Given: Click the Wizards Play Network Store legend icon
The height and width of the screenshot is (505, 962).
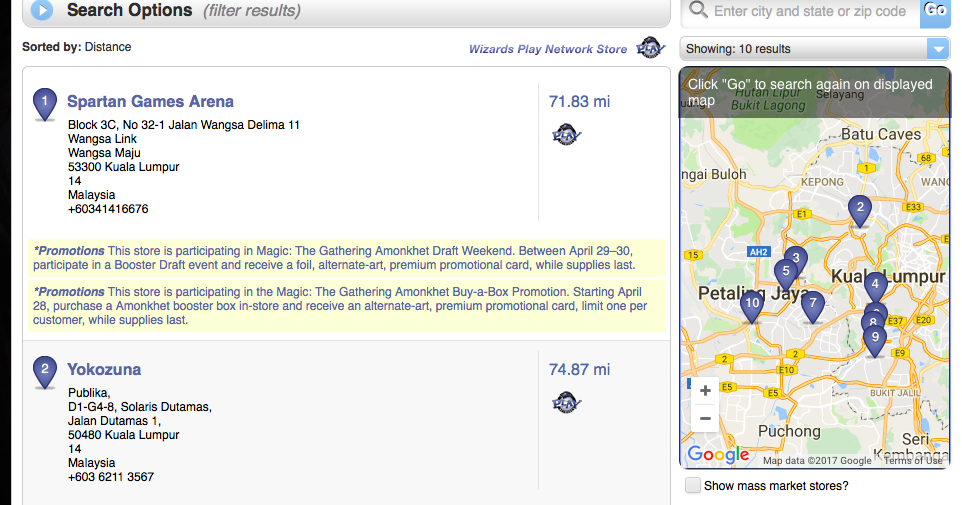Looking at the screenshot, I should (650, 48).
